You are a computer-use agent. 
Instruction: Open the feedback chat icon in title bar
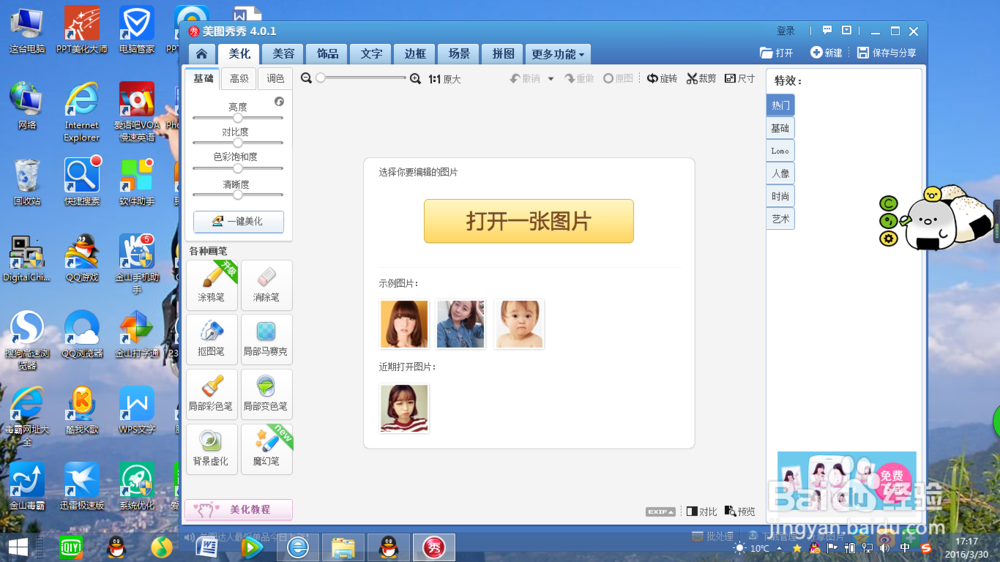[x=827, y=30]
